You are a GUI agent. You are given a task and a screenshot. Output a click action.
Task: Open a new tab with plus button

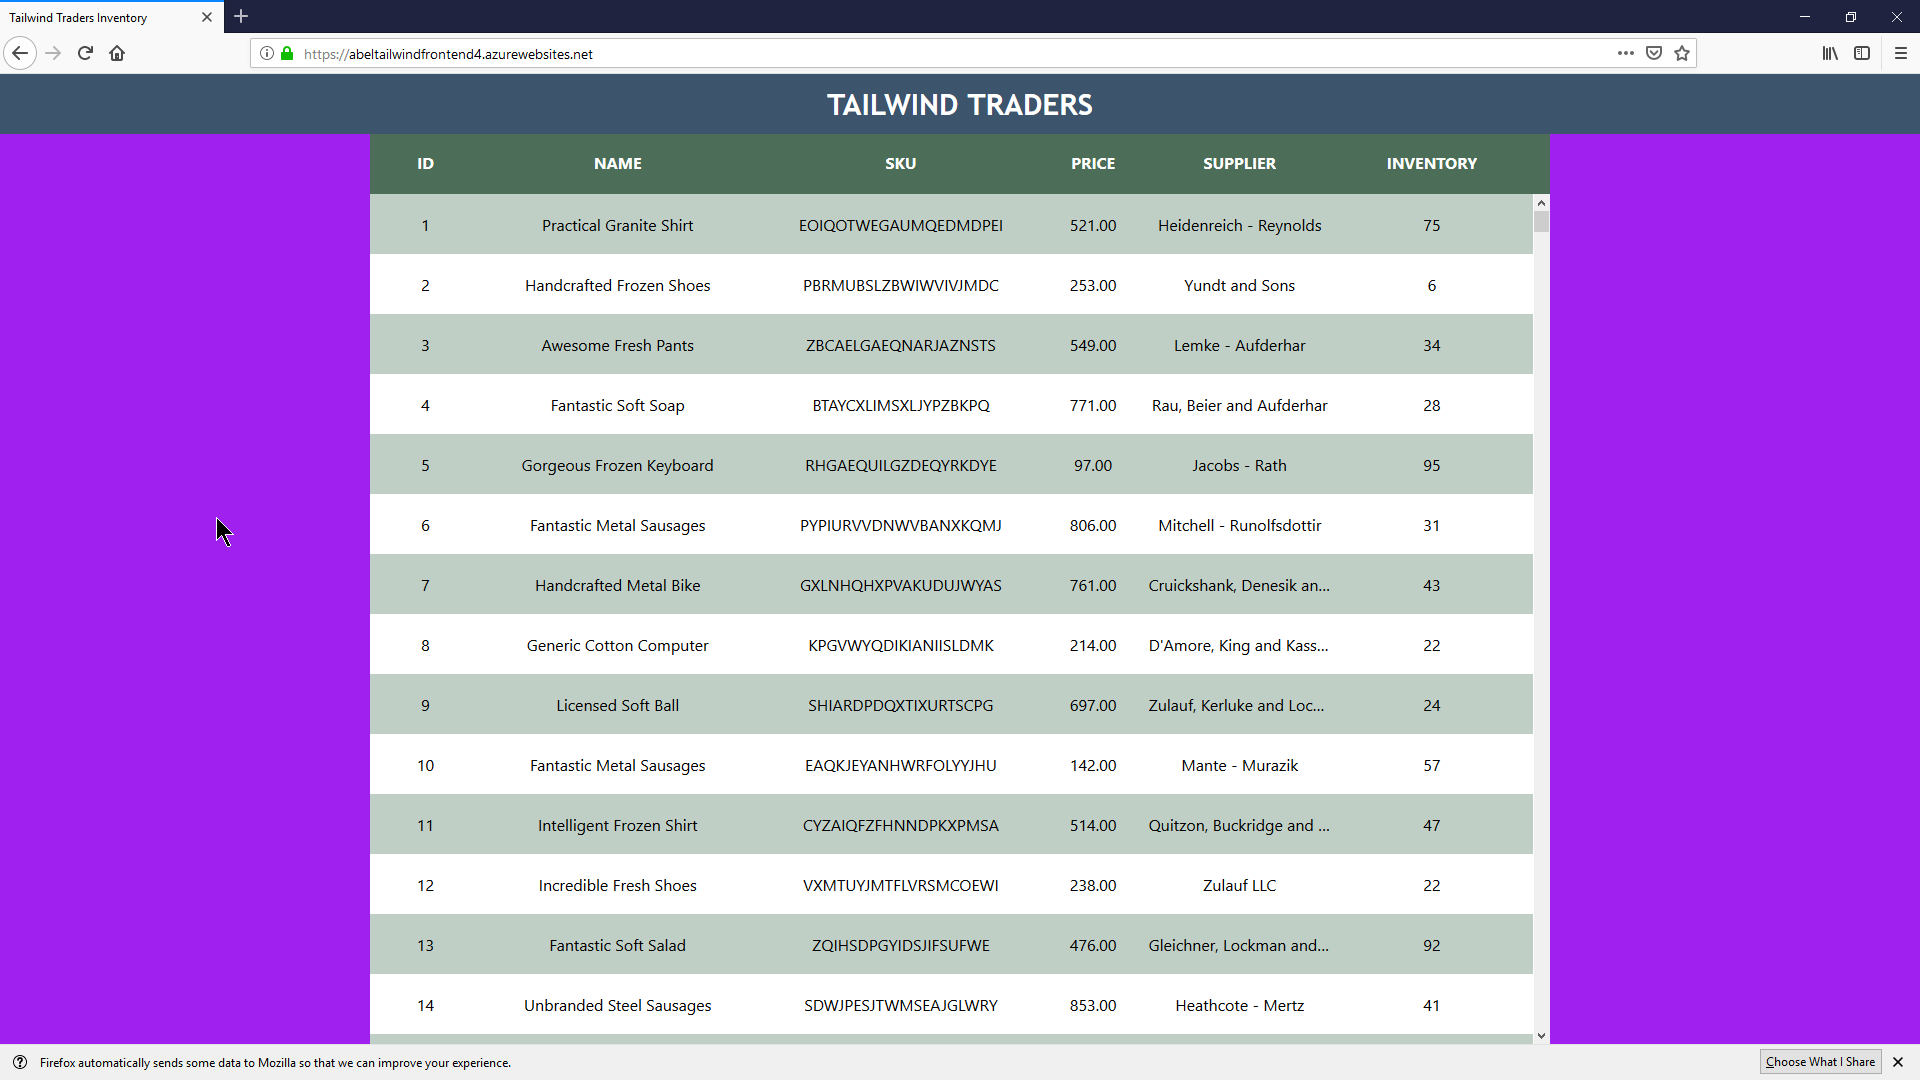241,17
